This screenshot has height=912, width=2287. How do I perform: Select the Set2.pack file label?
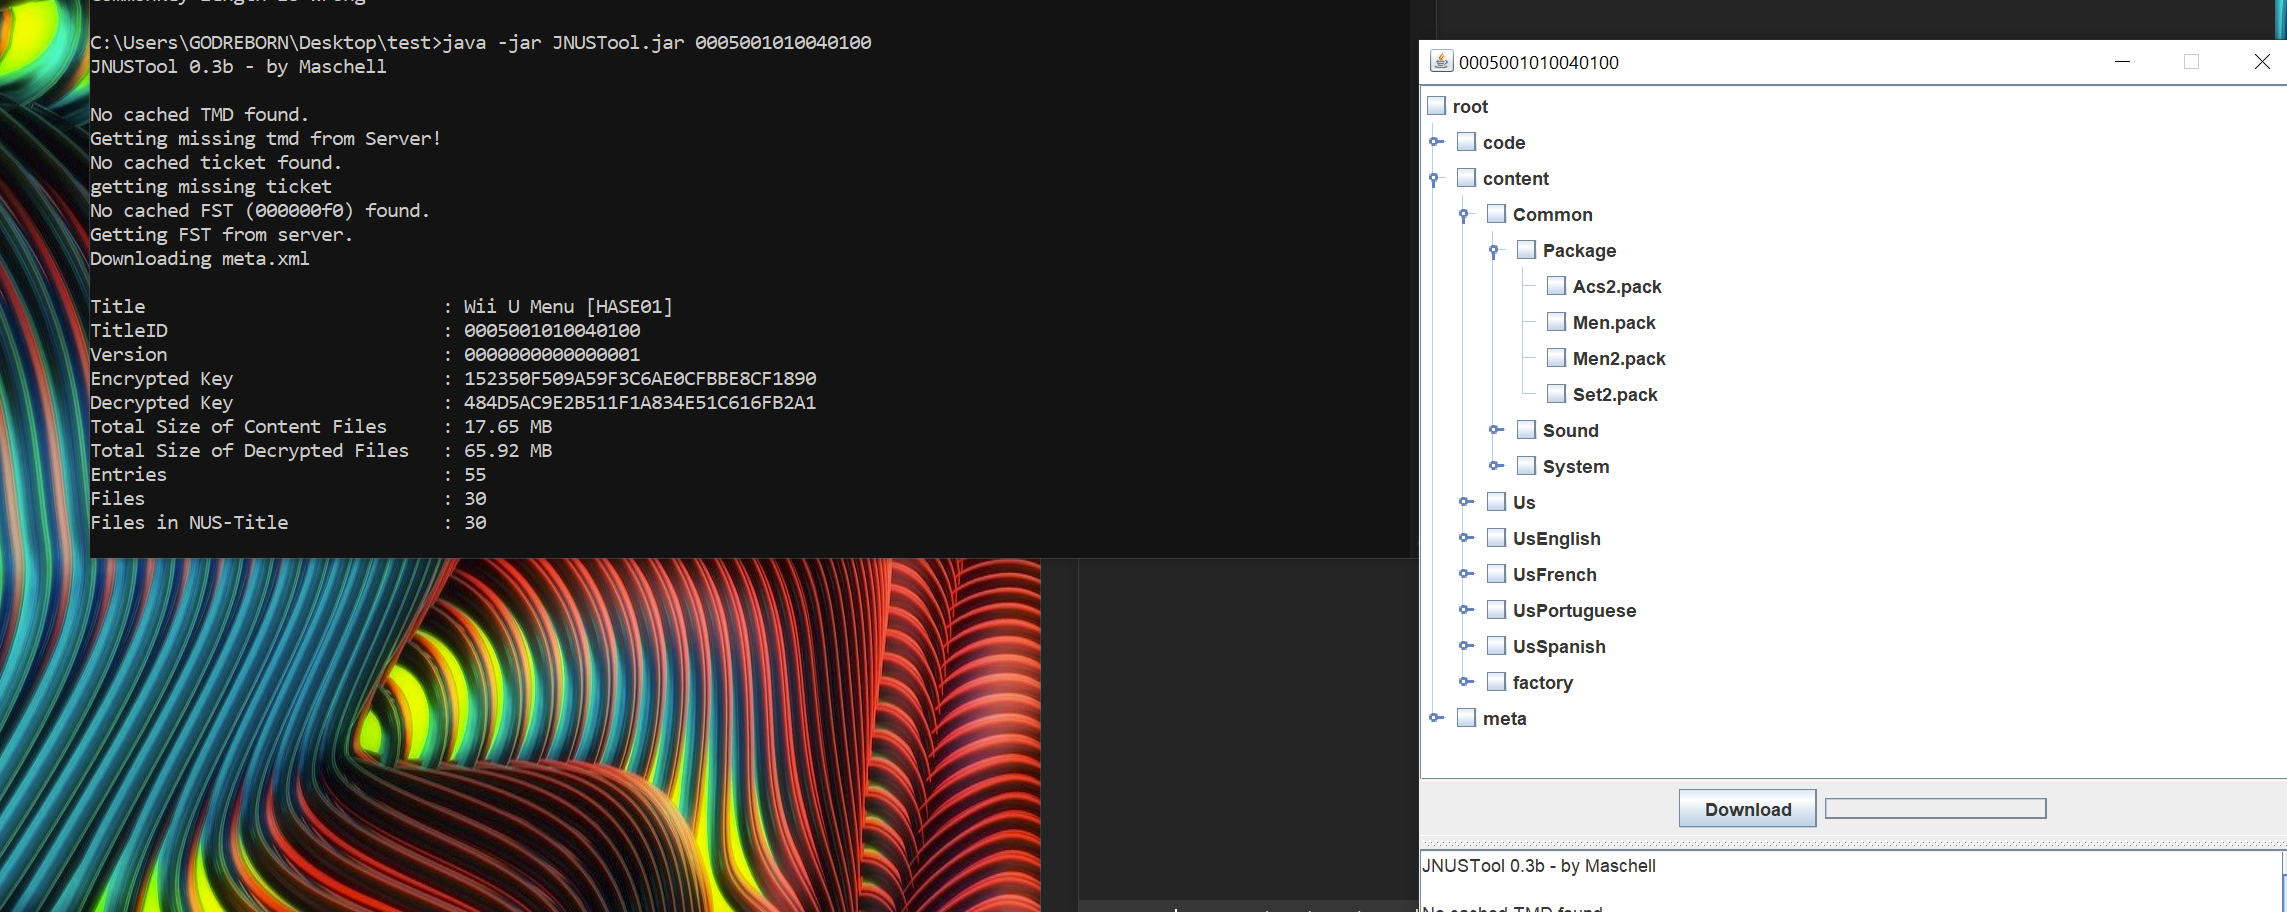pyautogui.click(x=1615, y=395)
